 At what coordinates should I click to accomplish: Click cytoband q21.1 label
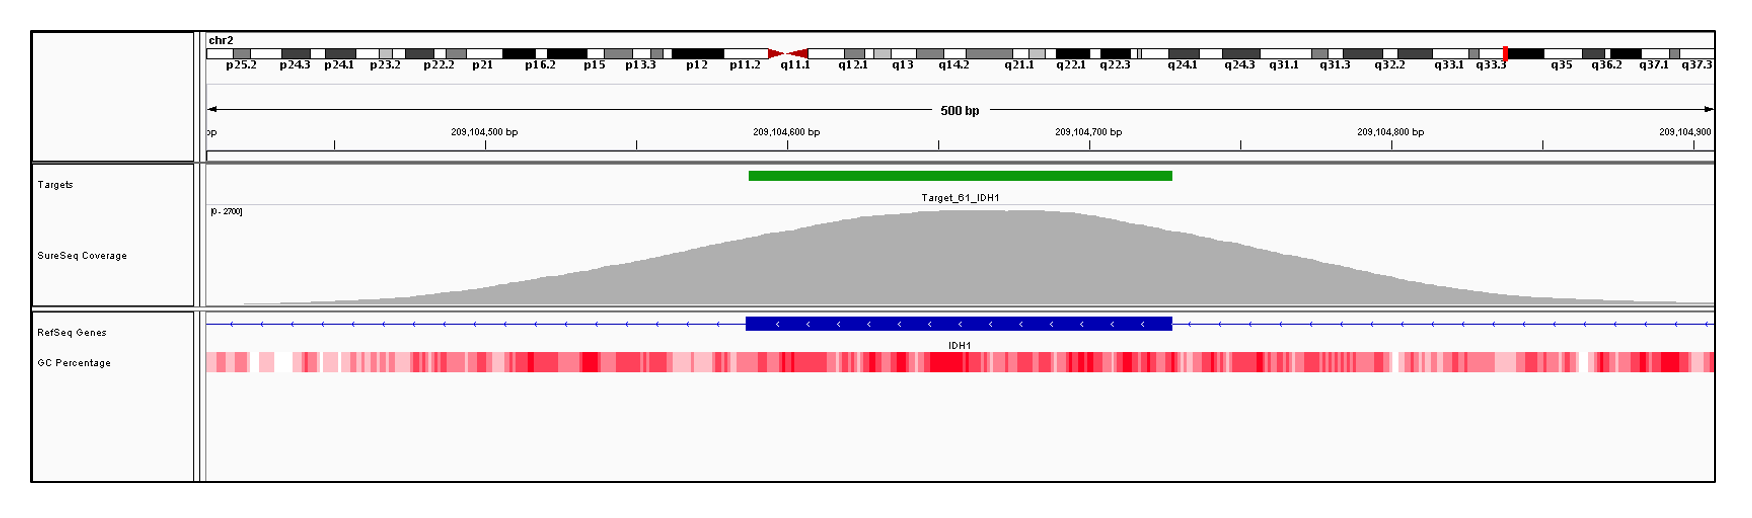point(1020,65)
